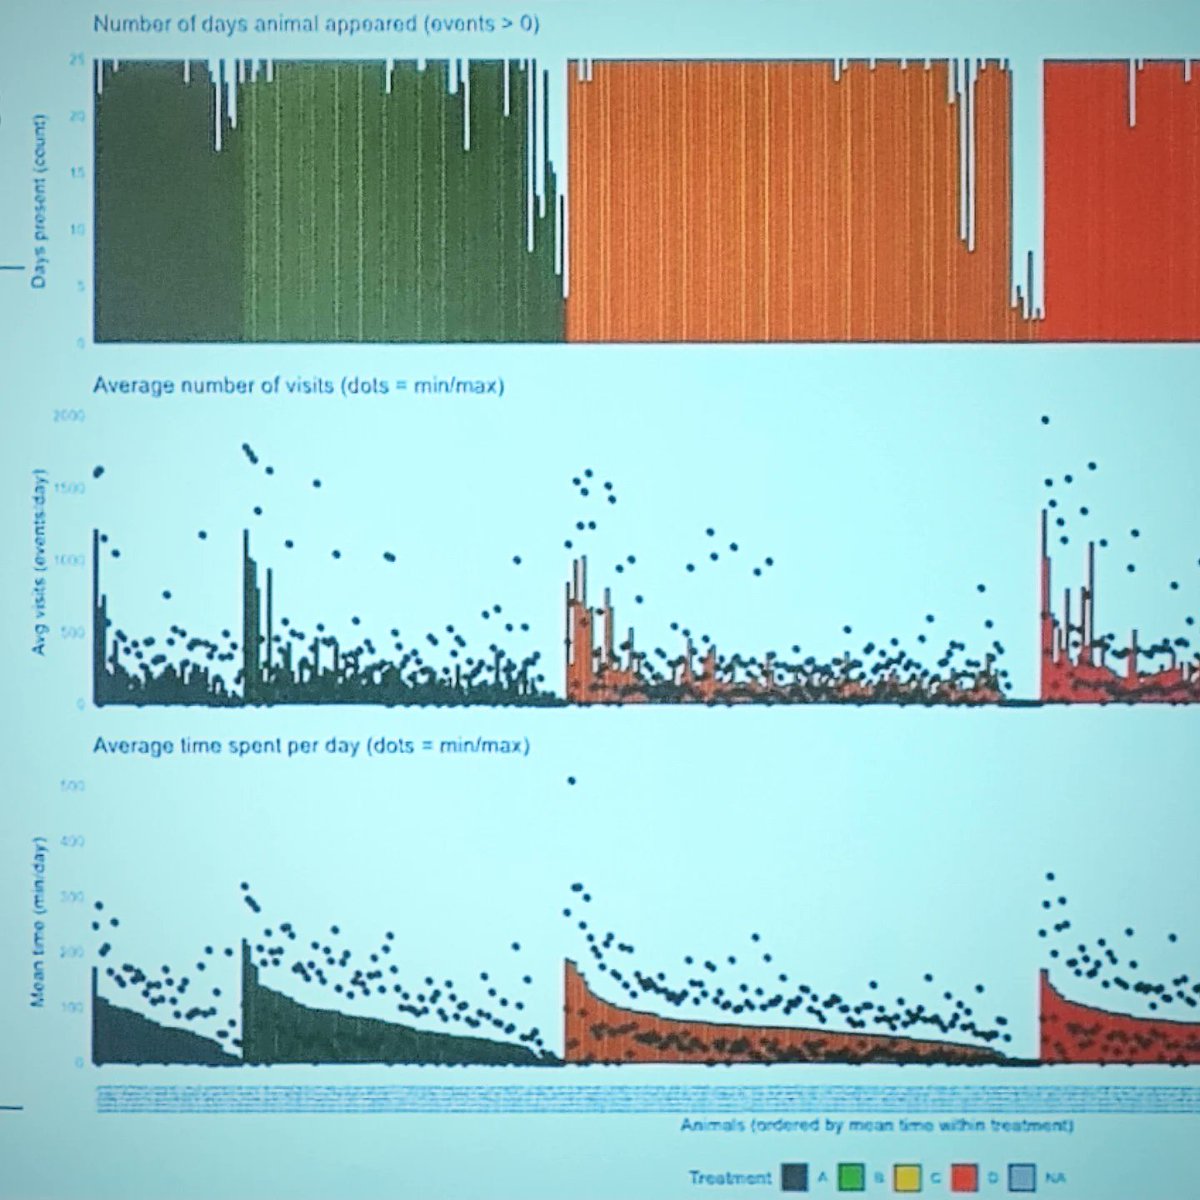Click the NA blue-gray legend swatch

[1022, 1178]
